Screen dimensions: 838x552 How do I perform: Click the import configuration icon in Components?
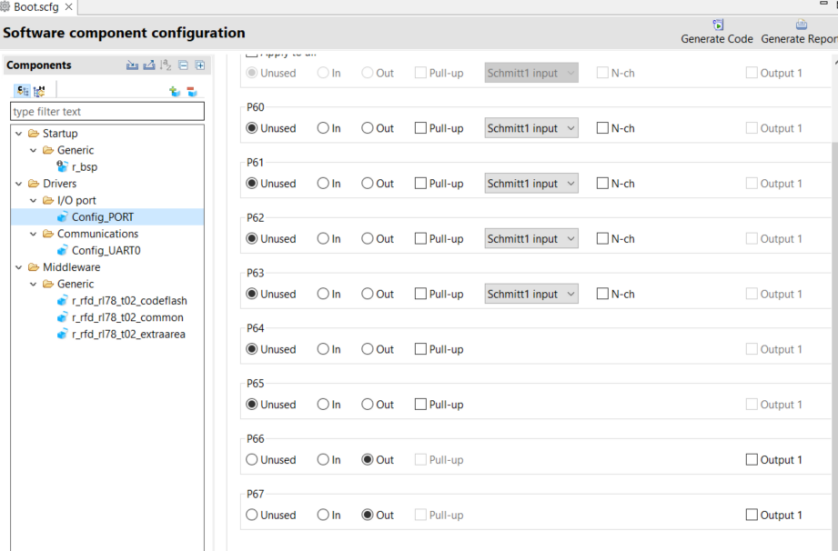(x=132, y=65)
